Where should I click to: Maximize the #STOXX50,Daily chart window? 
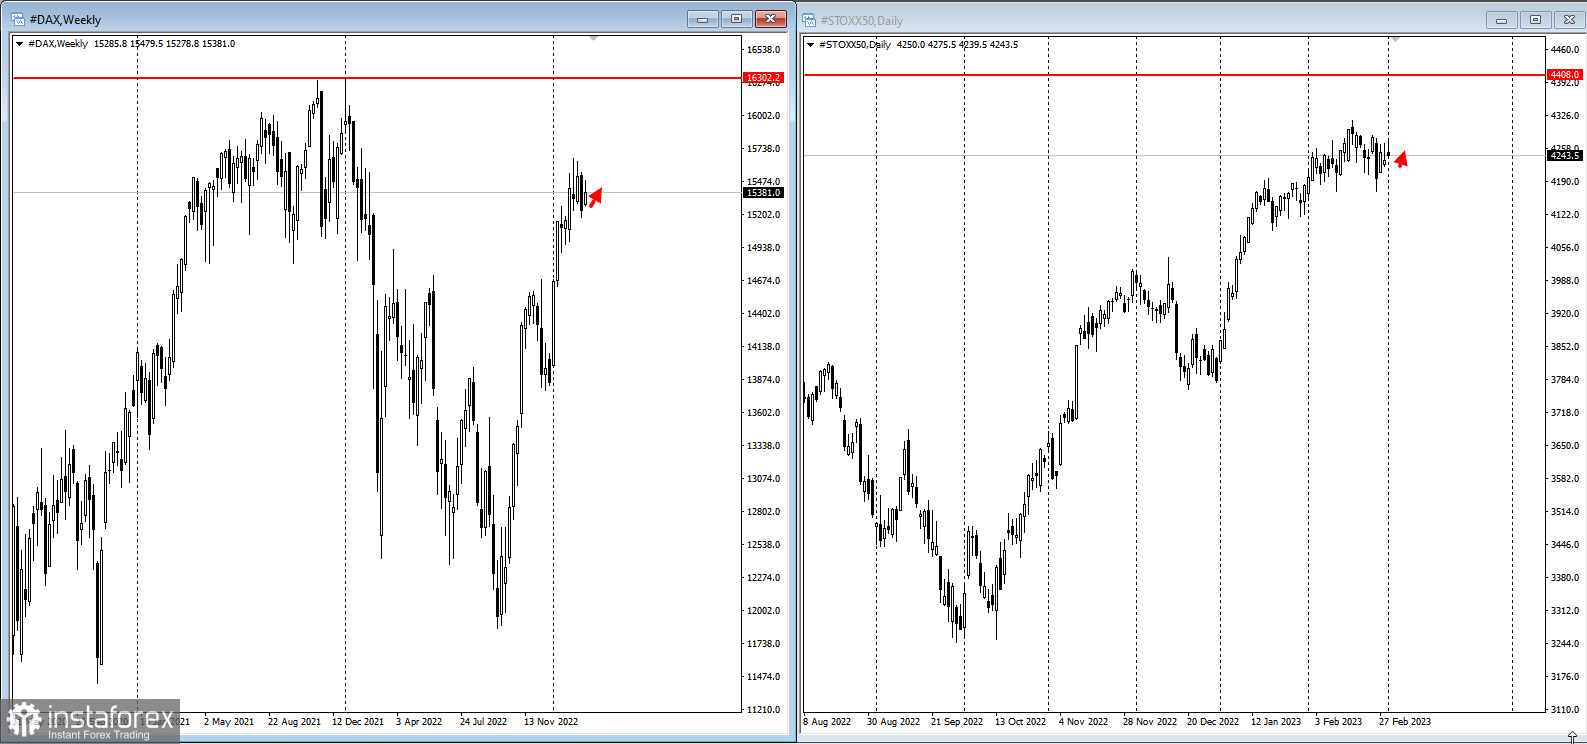tap(1535, 20)
